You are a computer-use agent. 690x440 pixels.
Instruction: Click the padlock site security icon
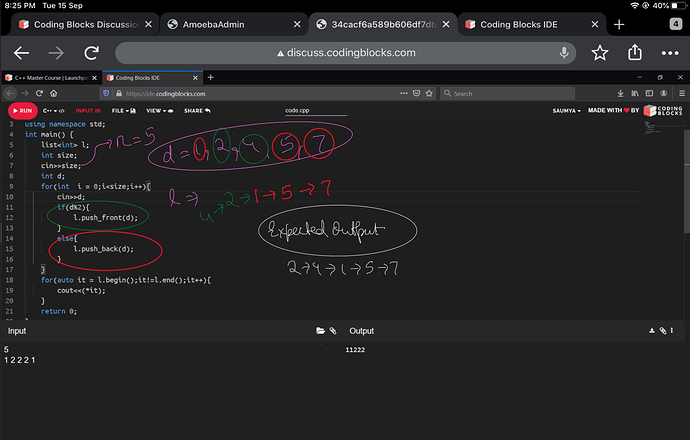pos(118,93)
